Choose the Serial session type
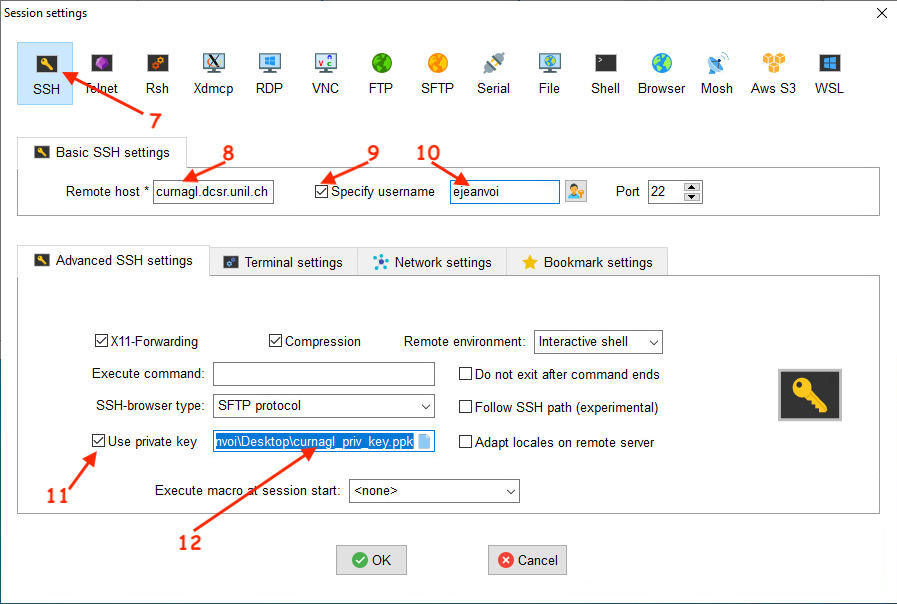This screenshot has width=897, height=604. point(493,73)
